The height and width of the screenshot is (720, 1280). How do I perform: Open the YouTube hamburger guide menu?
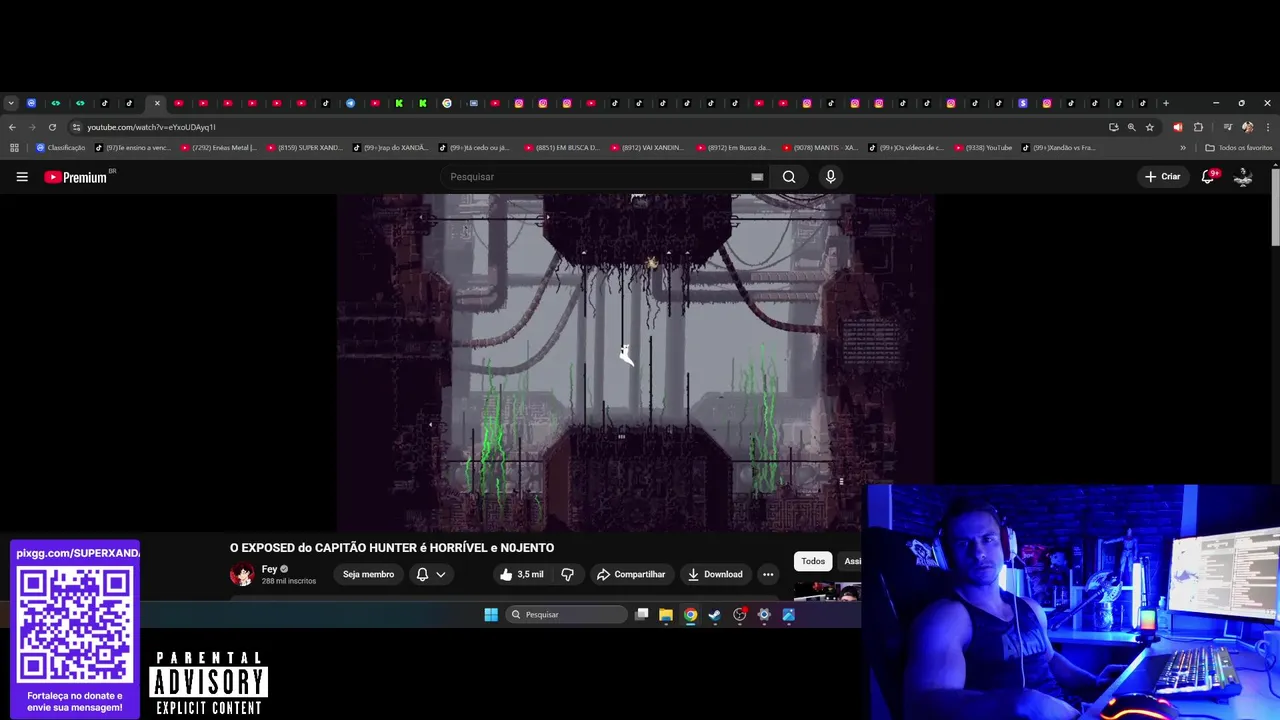point(22,177)
